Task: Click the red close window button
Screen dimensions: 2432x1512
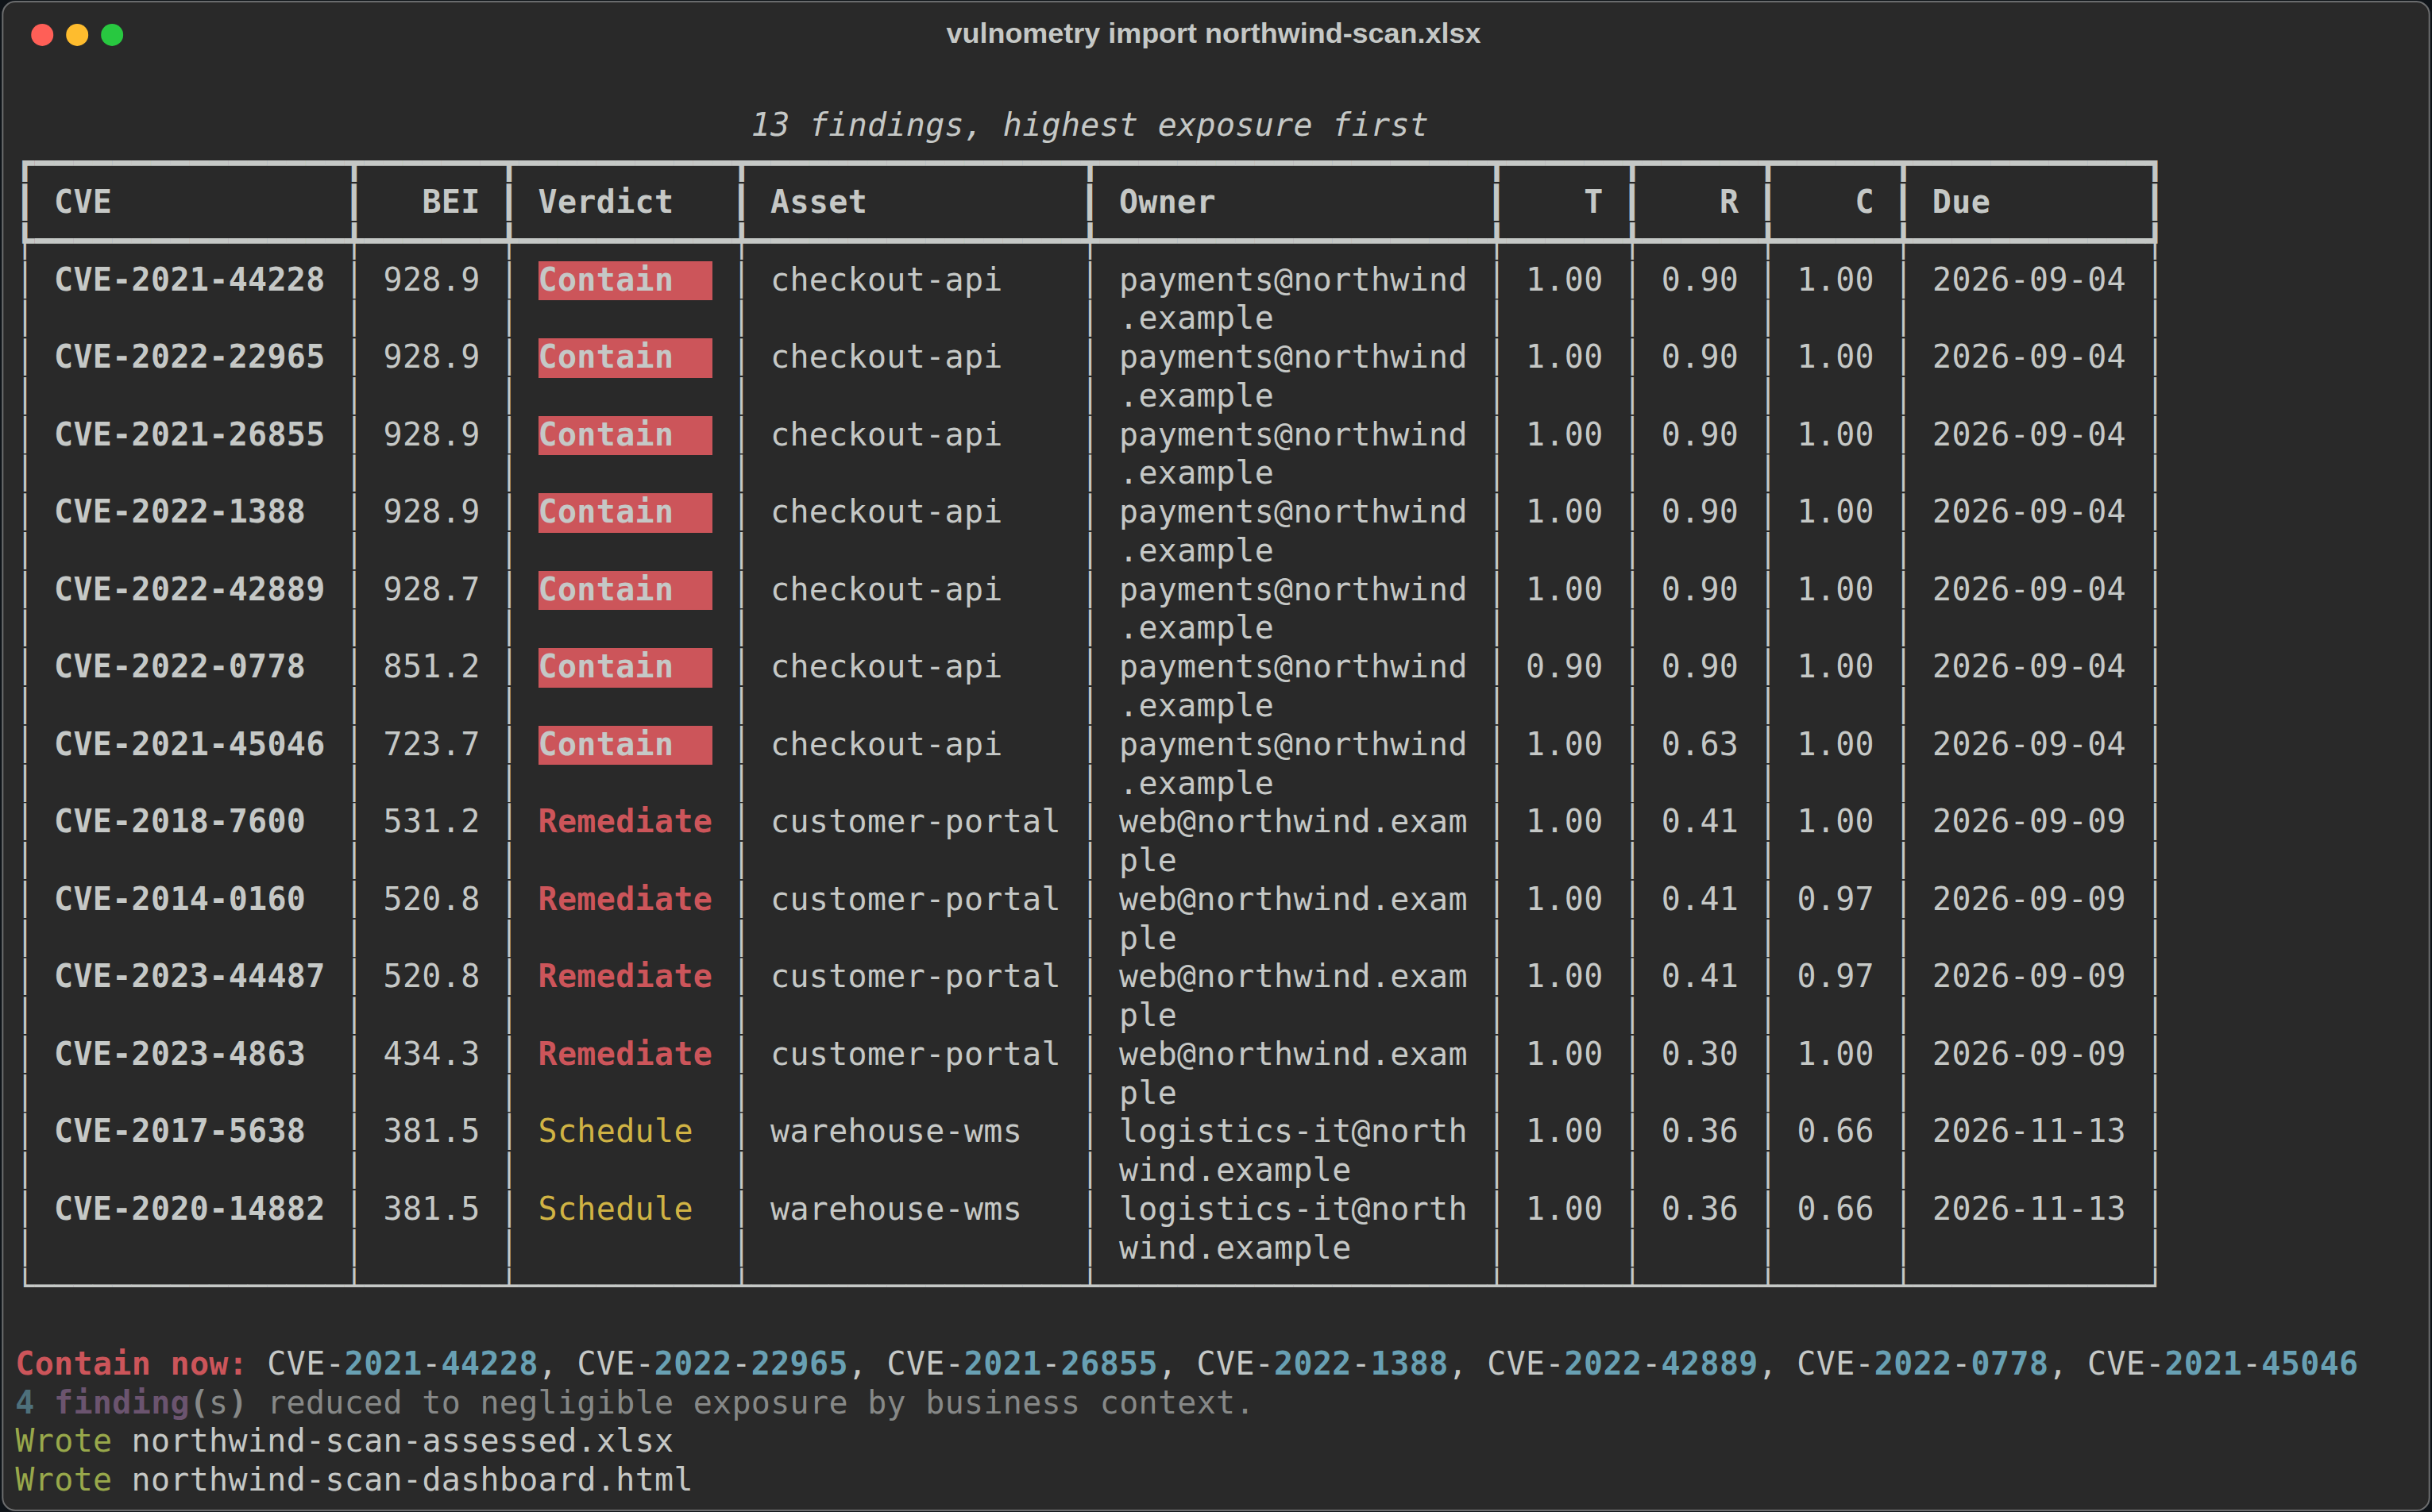Action: click(x=42, y=35)
